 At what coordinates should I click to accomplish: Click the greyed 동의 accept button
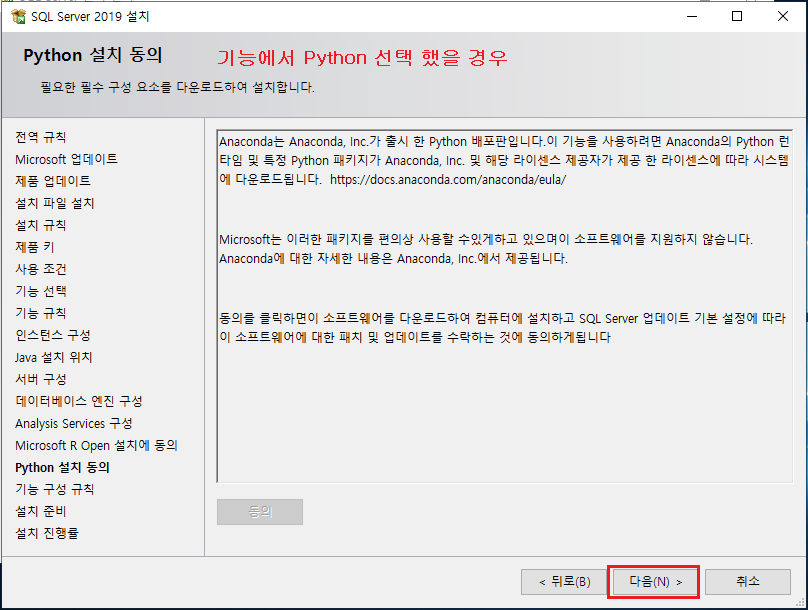[260, 512]
